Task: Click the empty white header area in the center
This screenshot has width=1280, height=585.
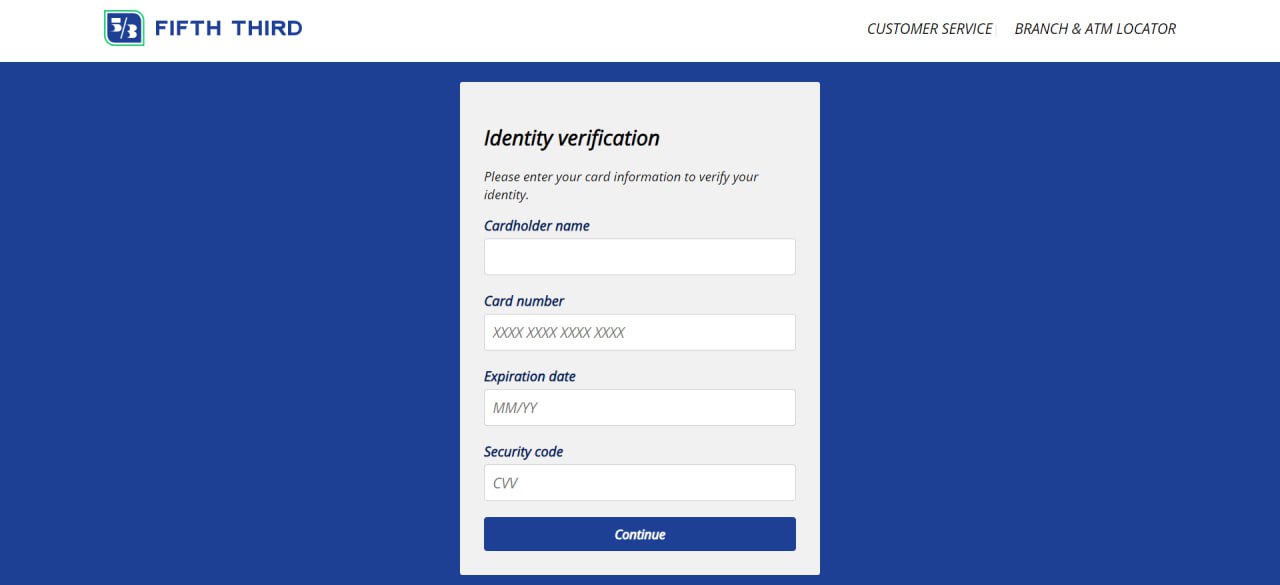Action: pyautogui.click(x=580, y=30)
